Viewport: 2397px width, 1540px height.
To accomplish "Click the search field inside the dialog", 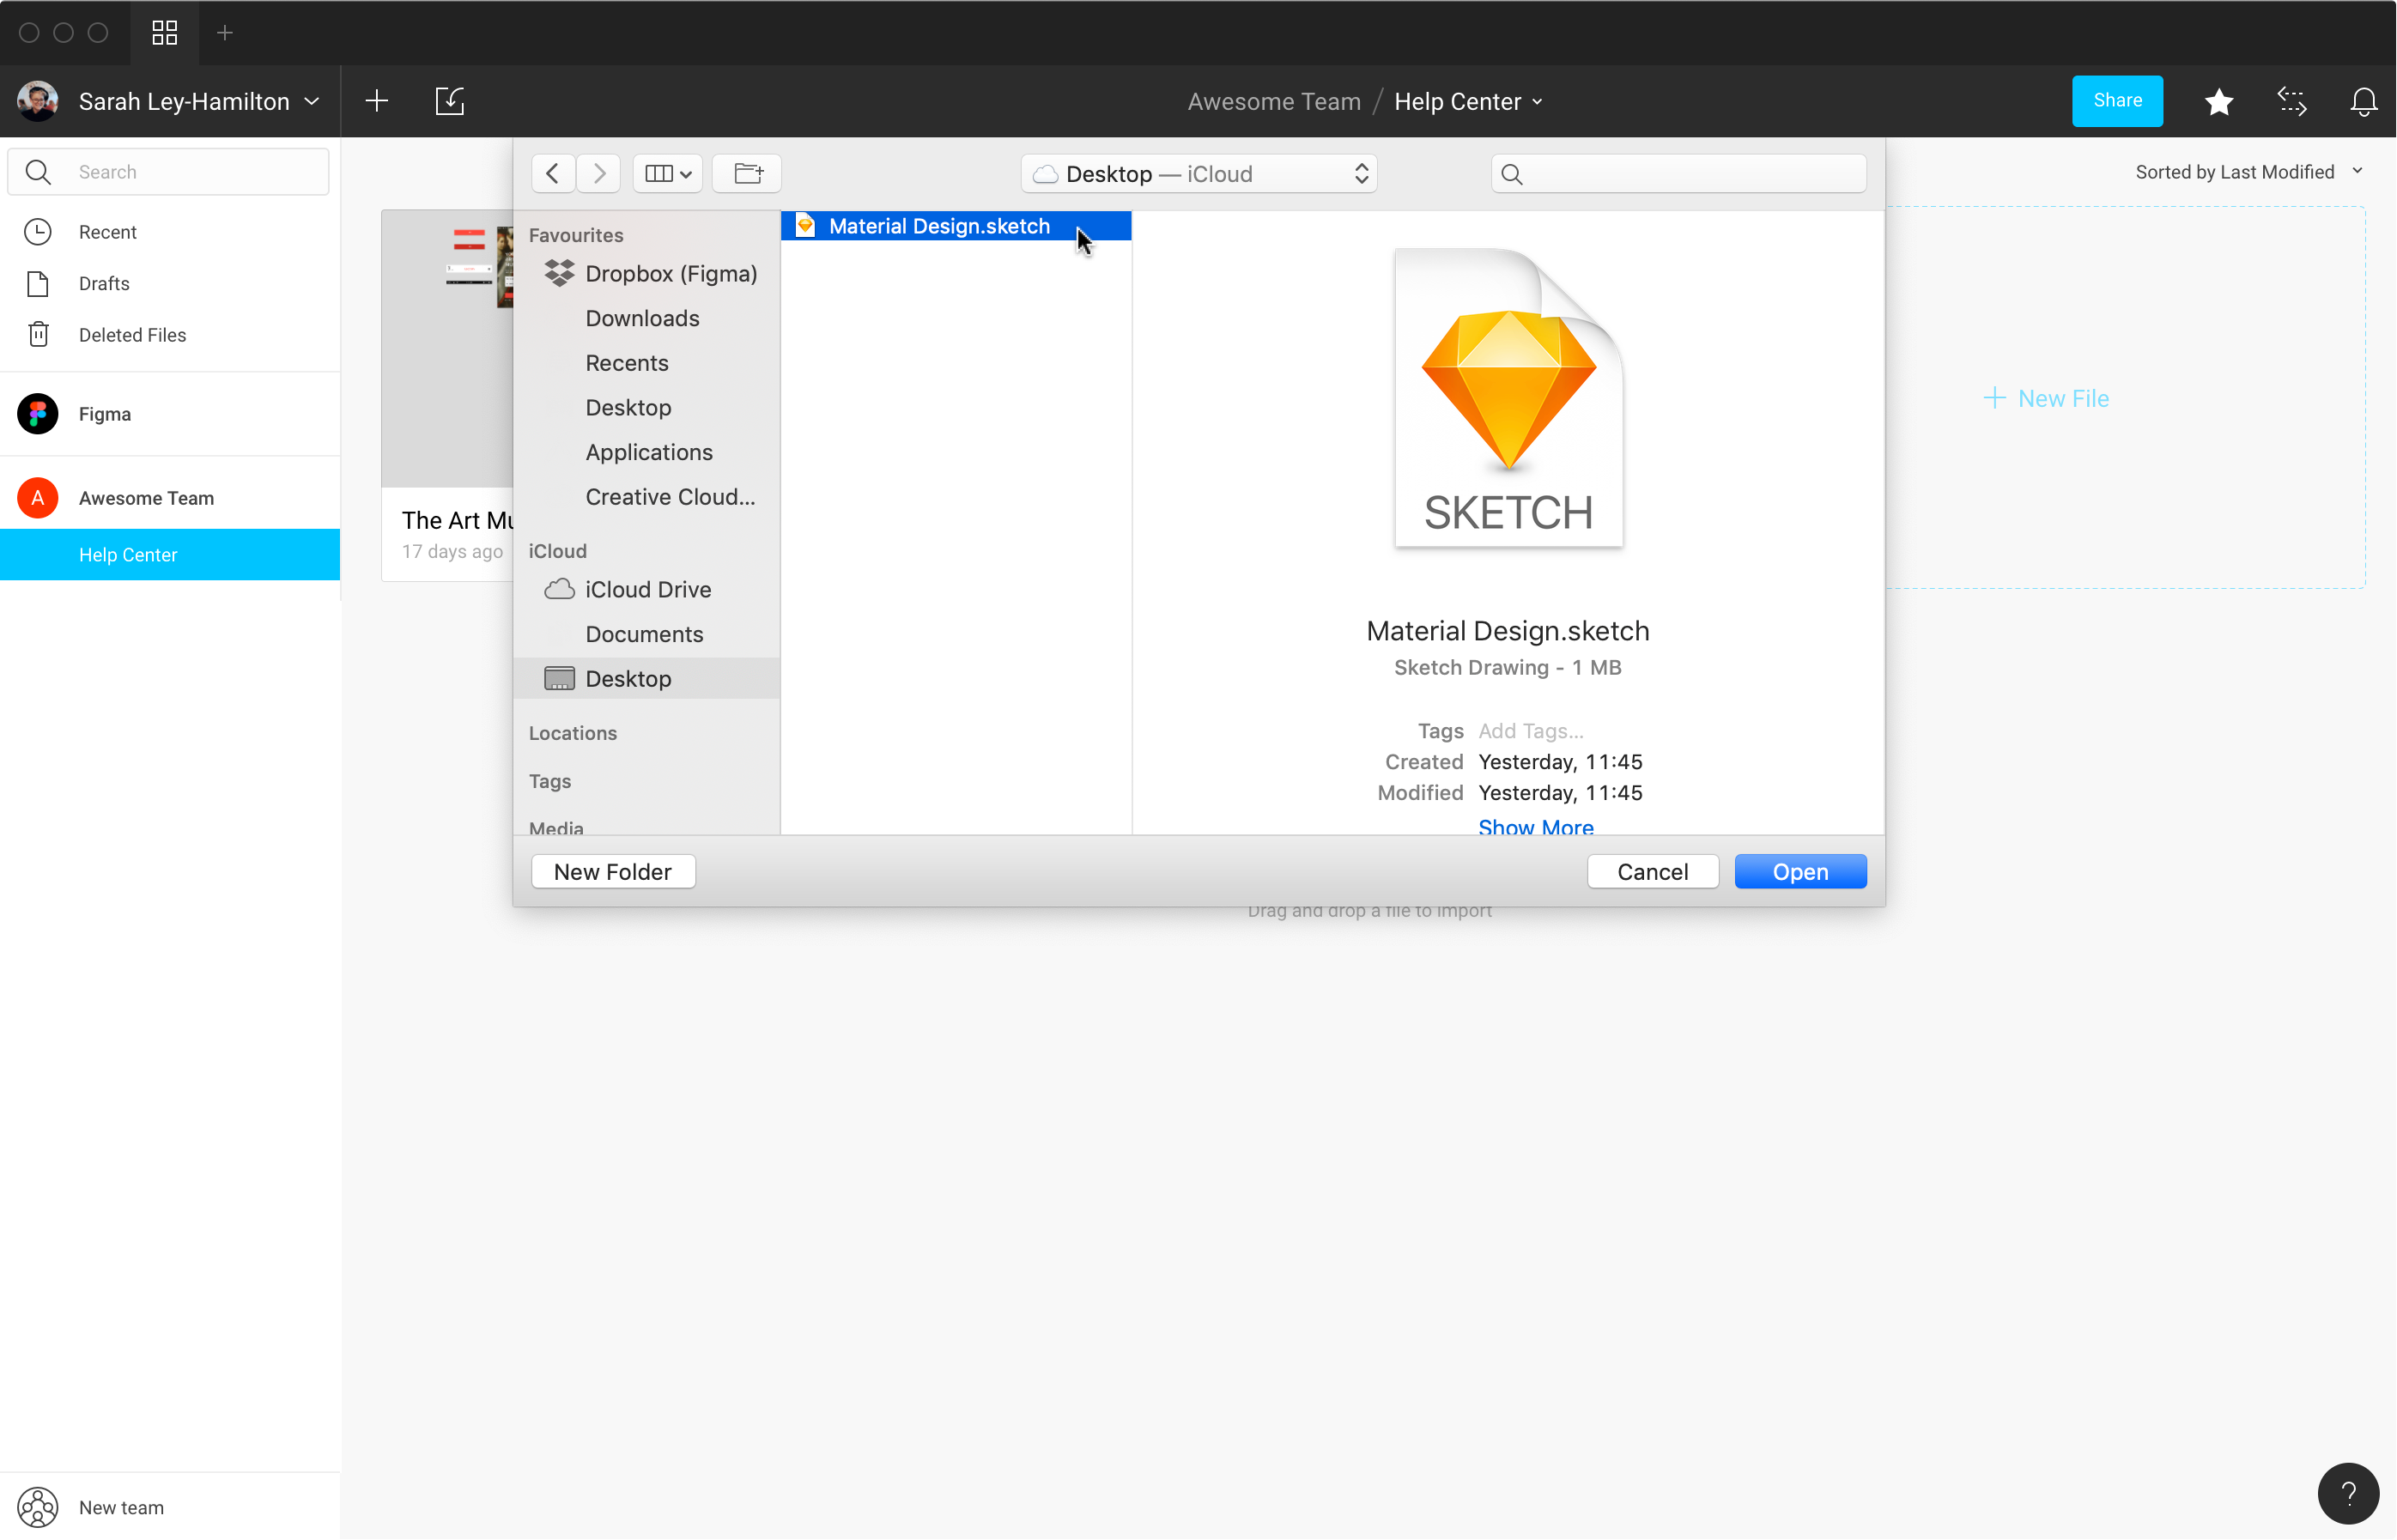I will [1677, 172].
